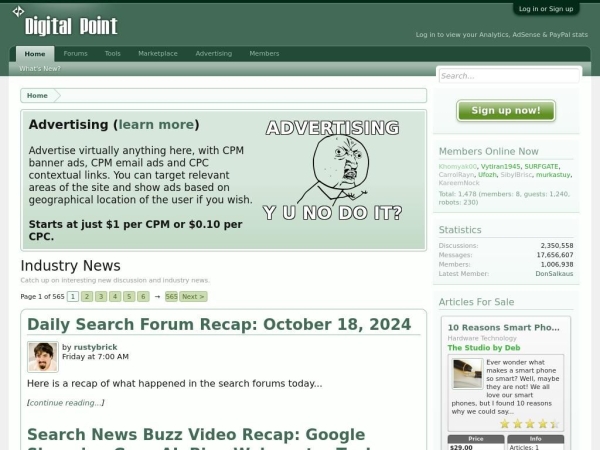The width and height of the screenshot is (600, 450).
Task: Click the star rating of the article
Action: pos(530,424)
